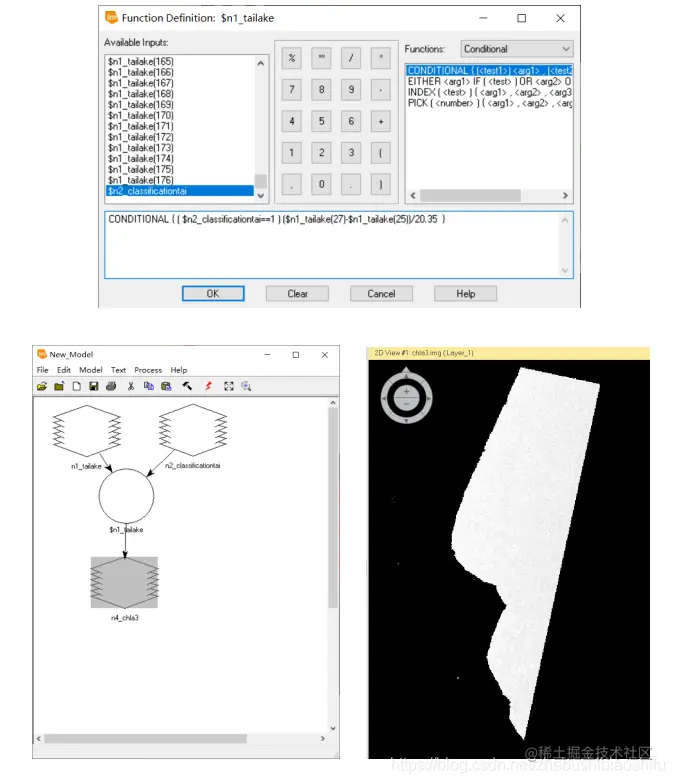The image size is (674, 783).
Task: Click the second folder icon in toolbar
Action: pos(59,386)
